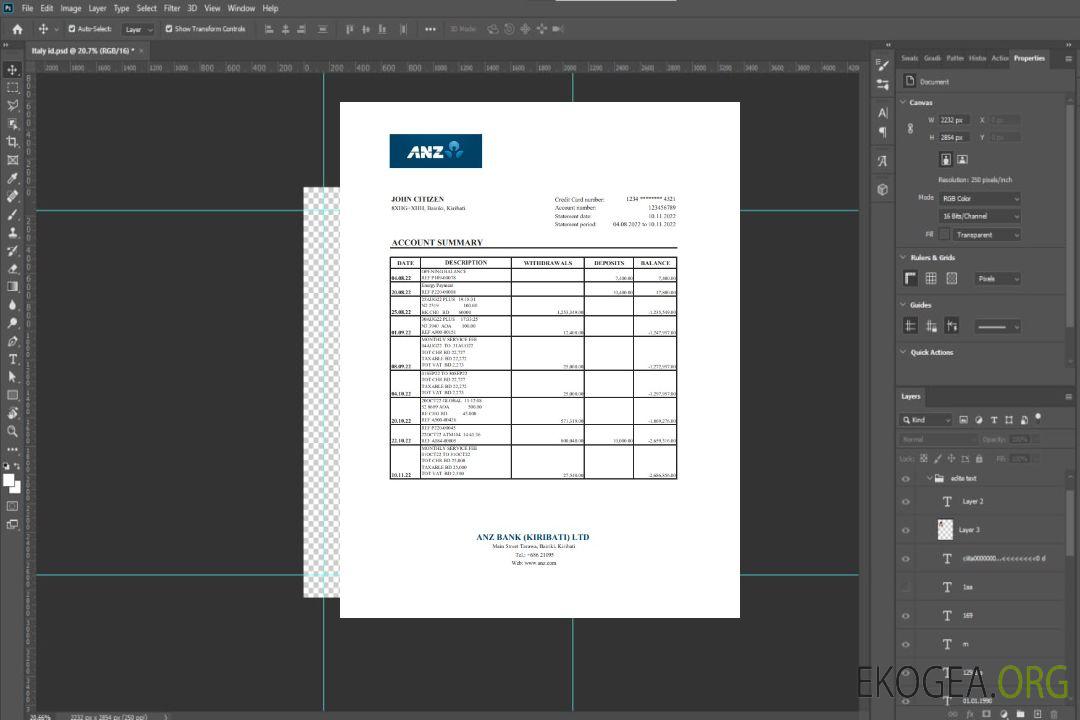Toggle Show Transform Controls checkbox
Image resolution: width=1080 pixels, height=720 pixels.
[x=169, y=29]
